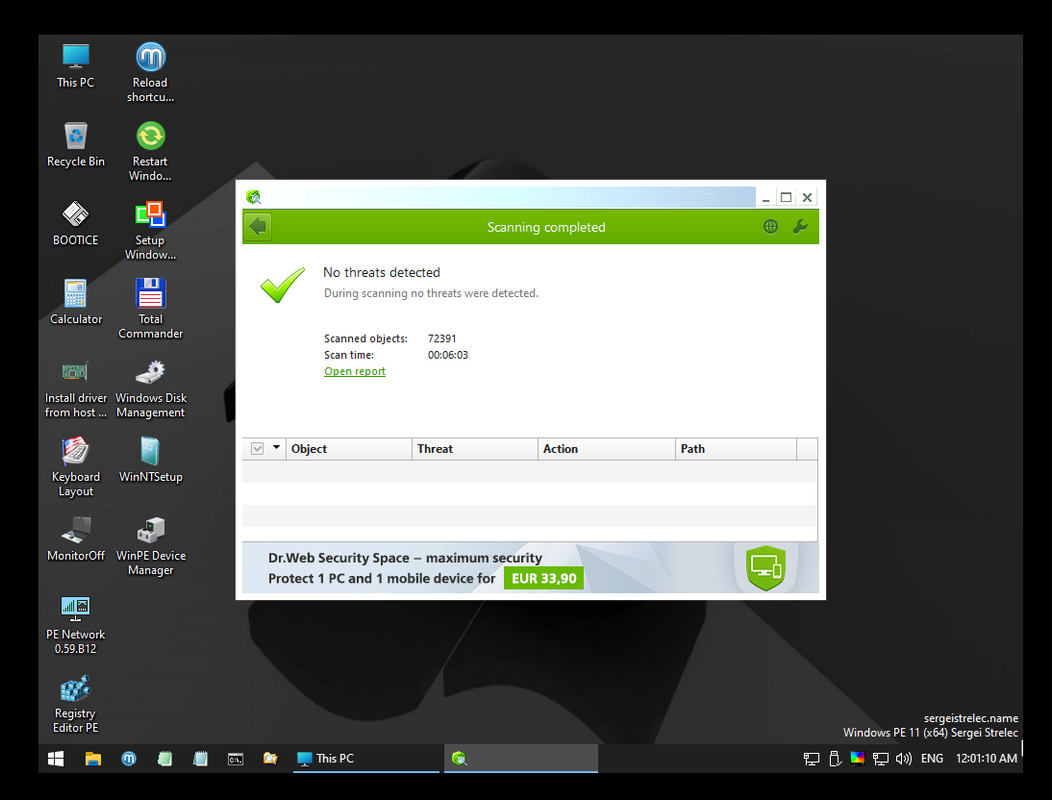Open the Dr.Web Security Space banner
Viewport: 1052px width, 800px height.
530,568
